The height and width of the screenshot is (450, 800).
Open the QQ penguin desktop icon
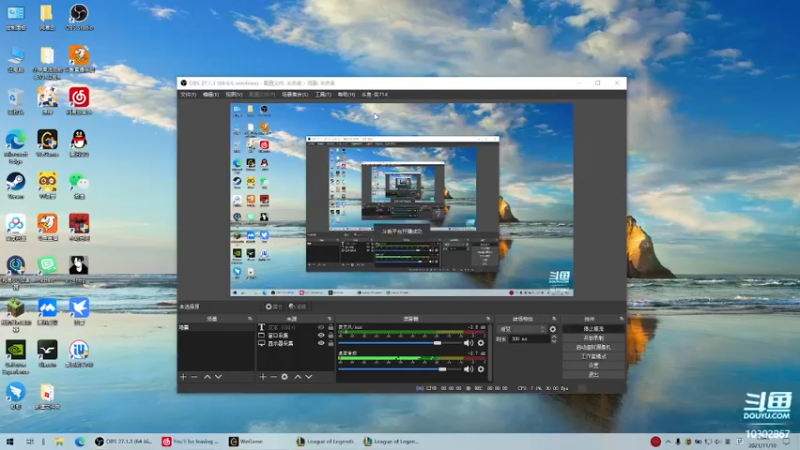point(79,143)
